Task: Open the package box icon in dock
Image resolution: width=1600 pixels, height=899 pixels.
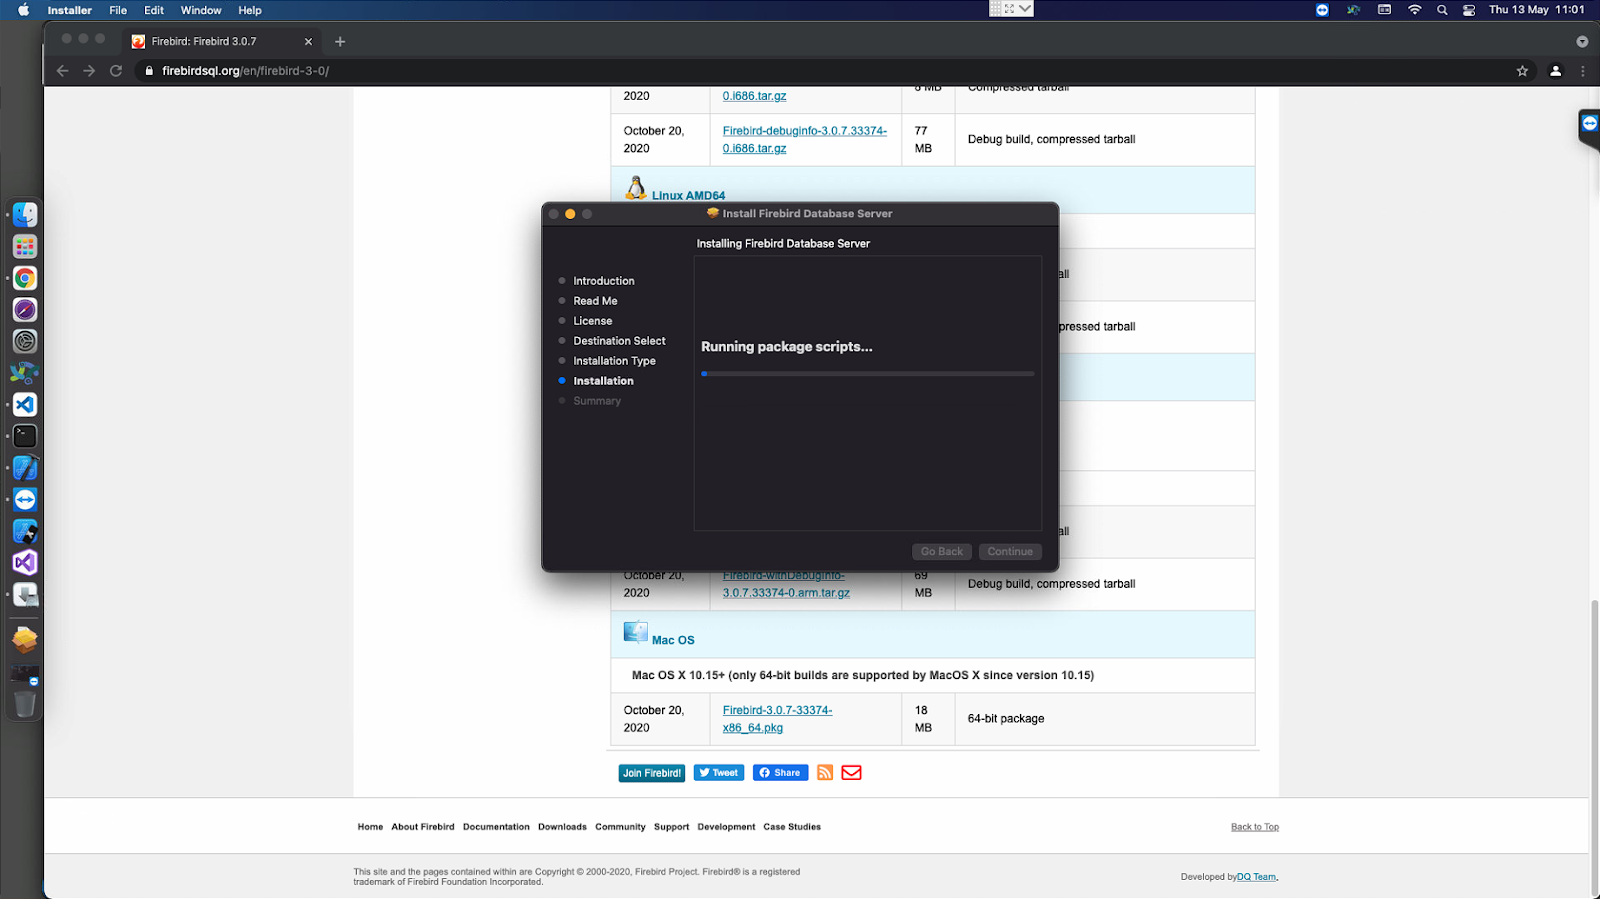Action: pos(25,639)
